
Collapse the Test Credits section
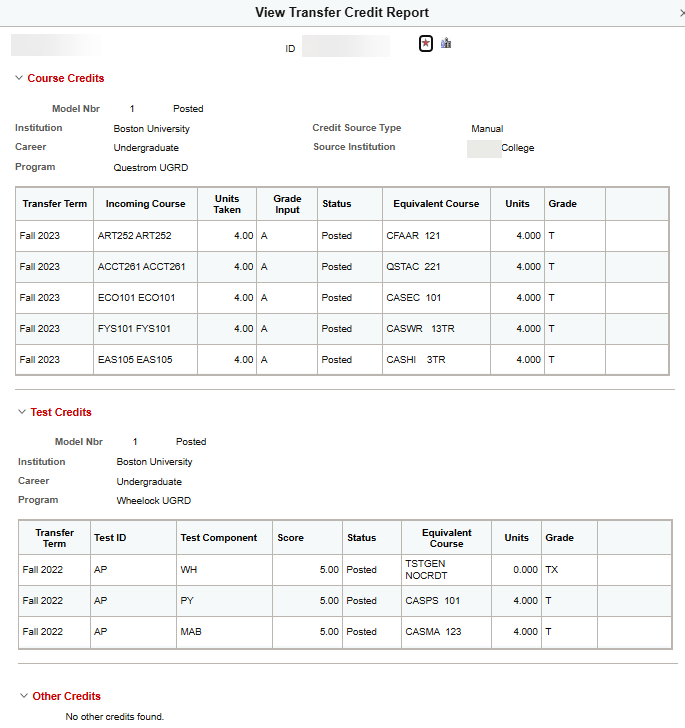pyautogui.click(x=22, y=412)
